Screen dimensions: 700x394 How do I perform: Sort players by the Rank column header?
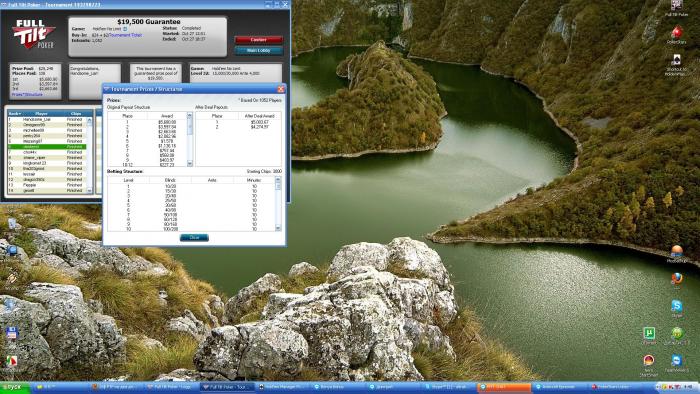(x=15, y=114)
